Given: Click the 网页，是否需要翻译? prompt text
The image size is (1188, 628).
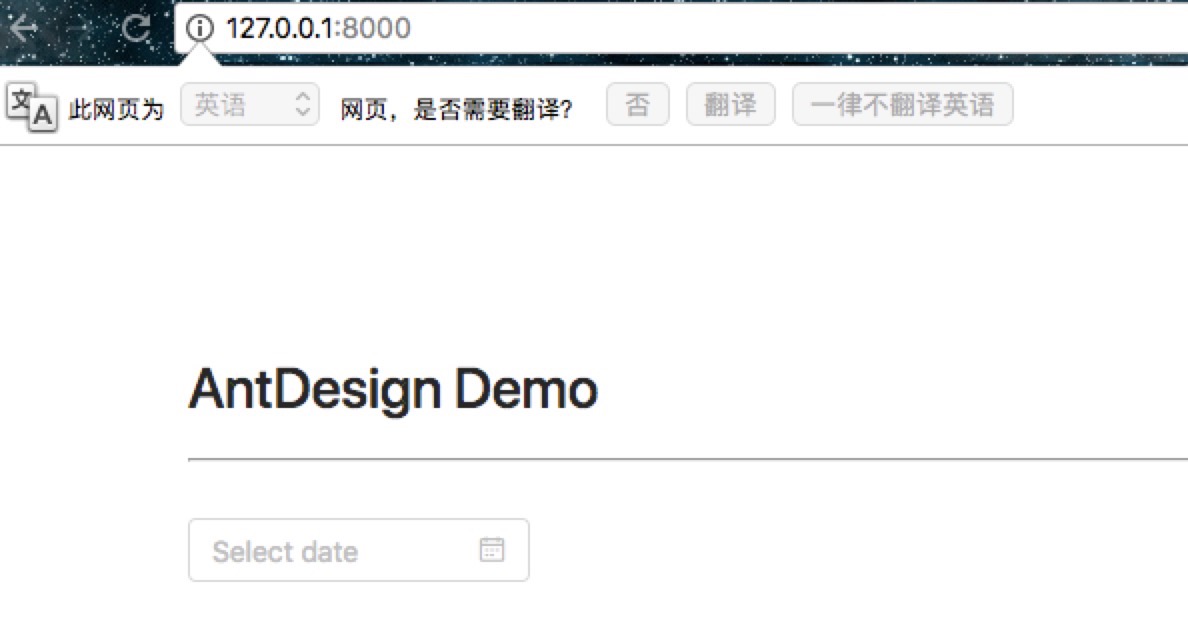Looking at the screenshot, I should click(x=456, y=110).
